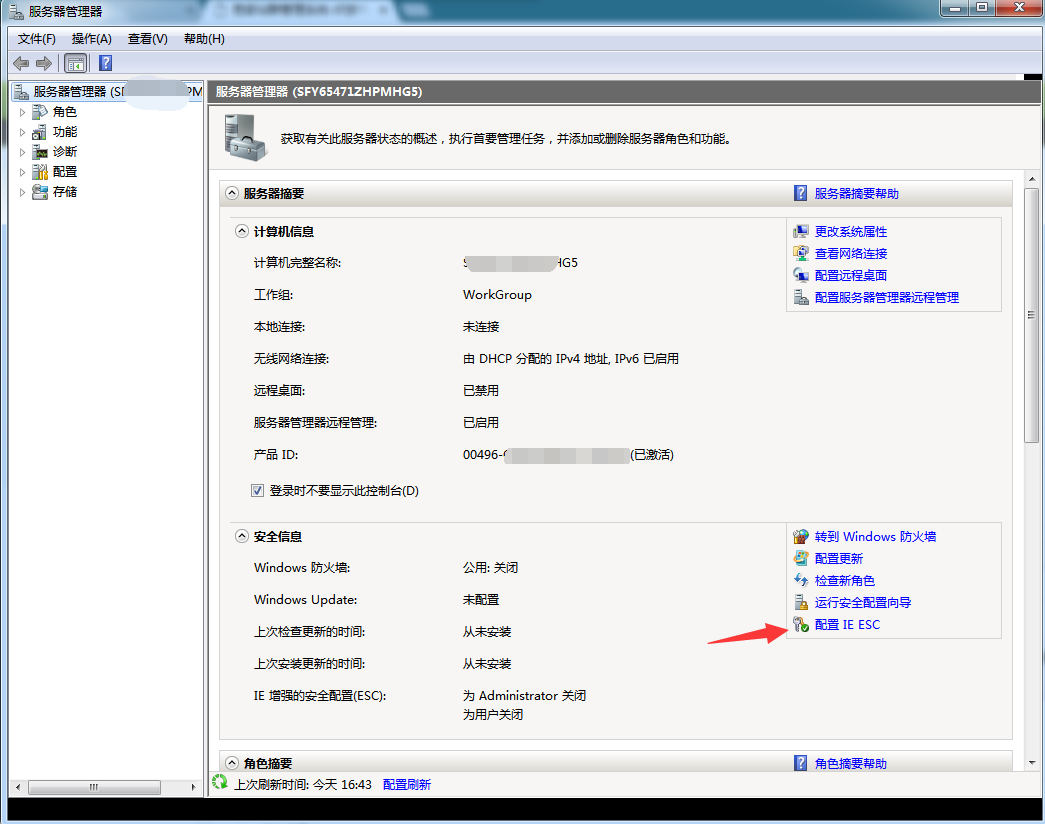Click the 查看网络连接 icon

click(x=800, y=253)
